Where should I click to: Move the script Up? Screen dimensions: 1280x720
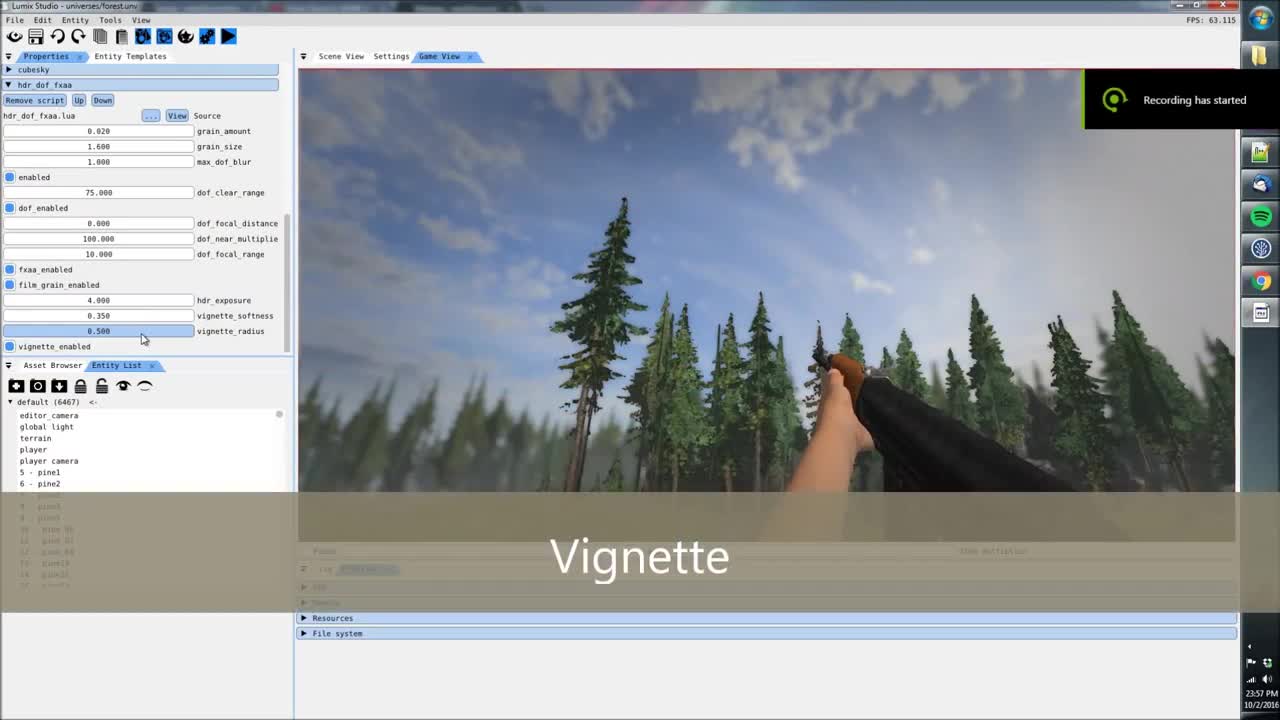(79, 100)
